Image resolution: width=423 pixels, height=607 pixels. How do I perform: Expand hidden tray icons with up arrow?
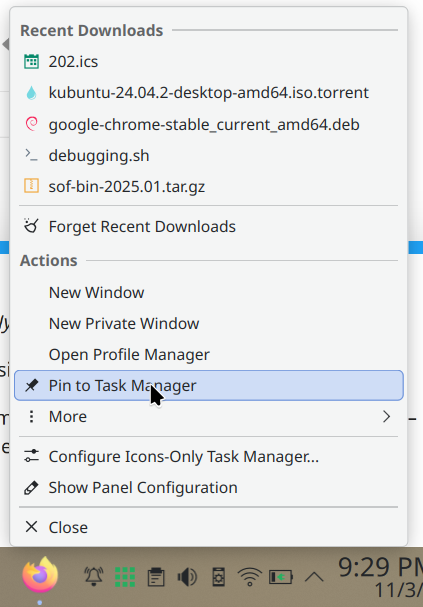tap(314, 577)
